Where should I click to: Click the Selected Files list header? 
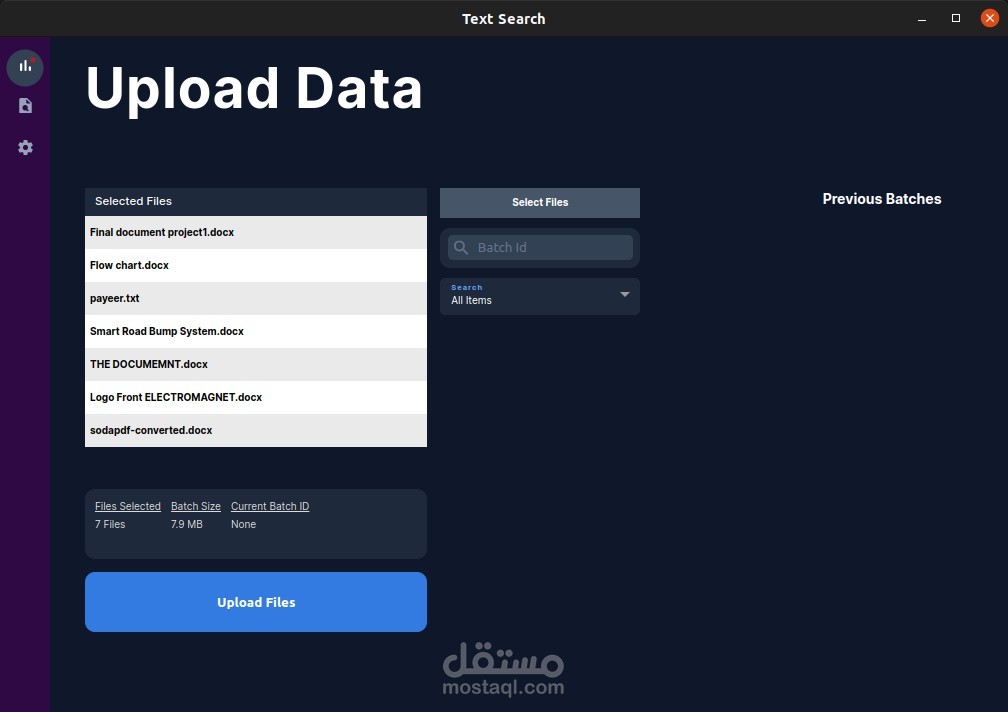[256, 202]
